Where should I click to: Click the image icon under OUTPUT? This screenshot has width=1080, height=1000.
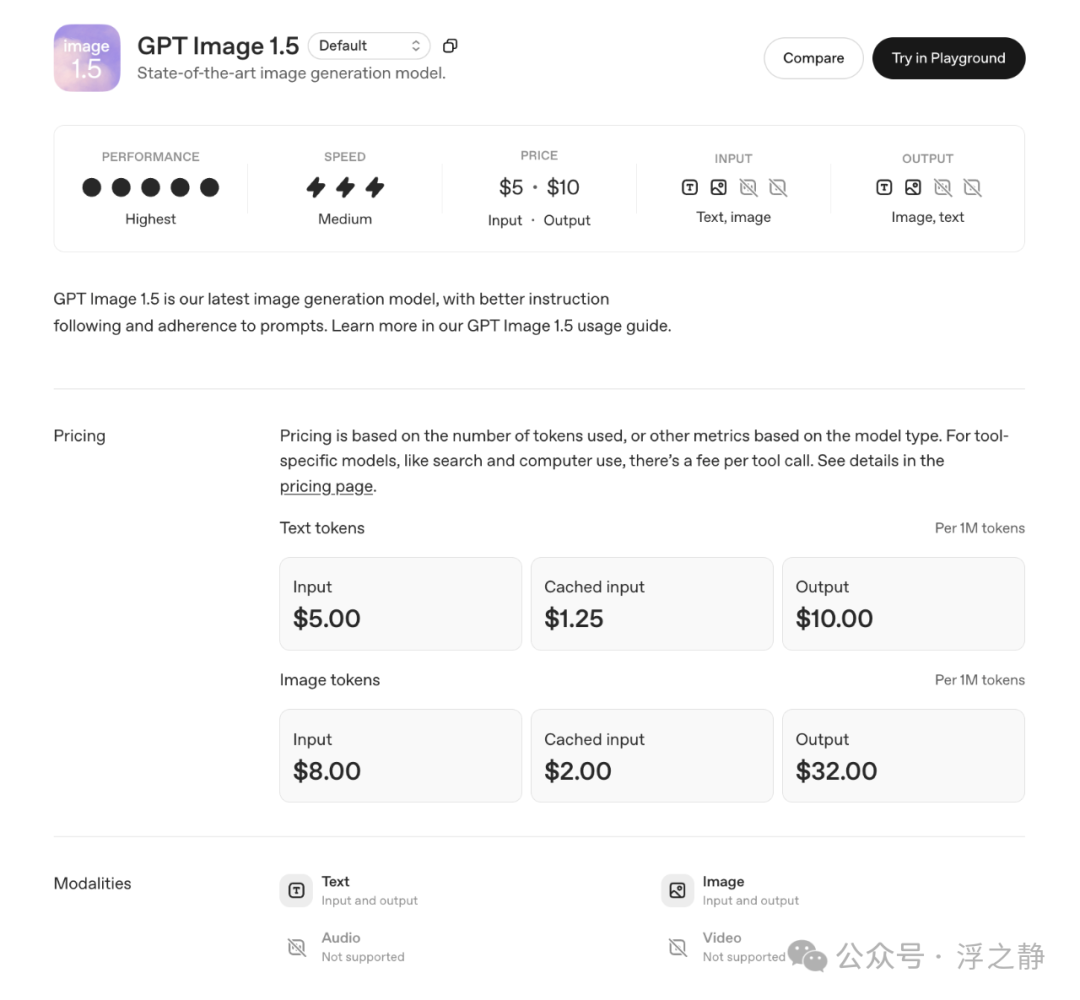[913, 187]
